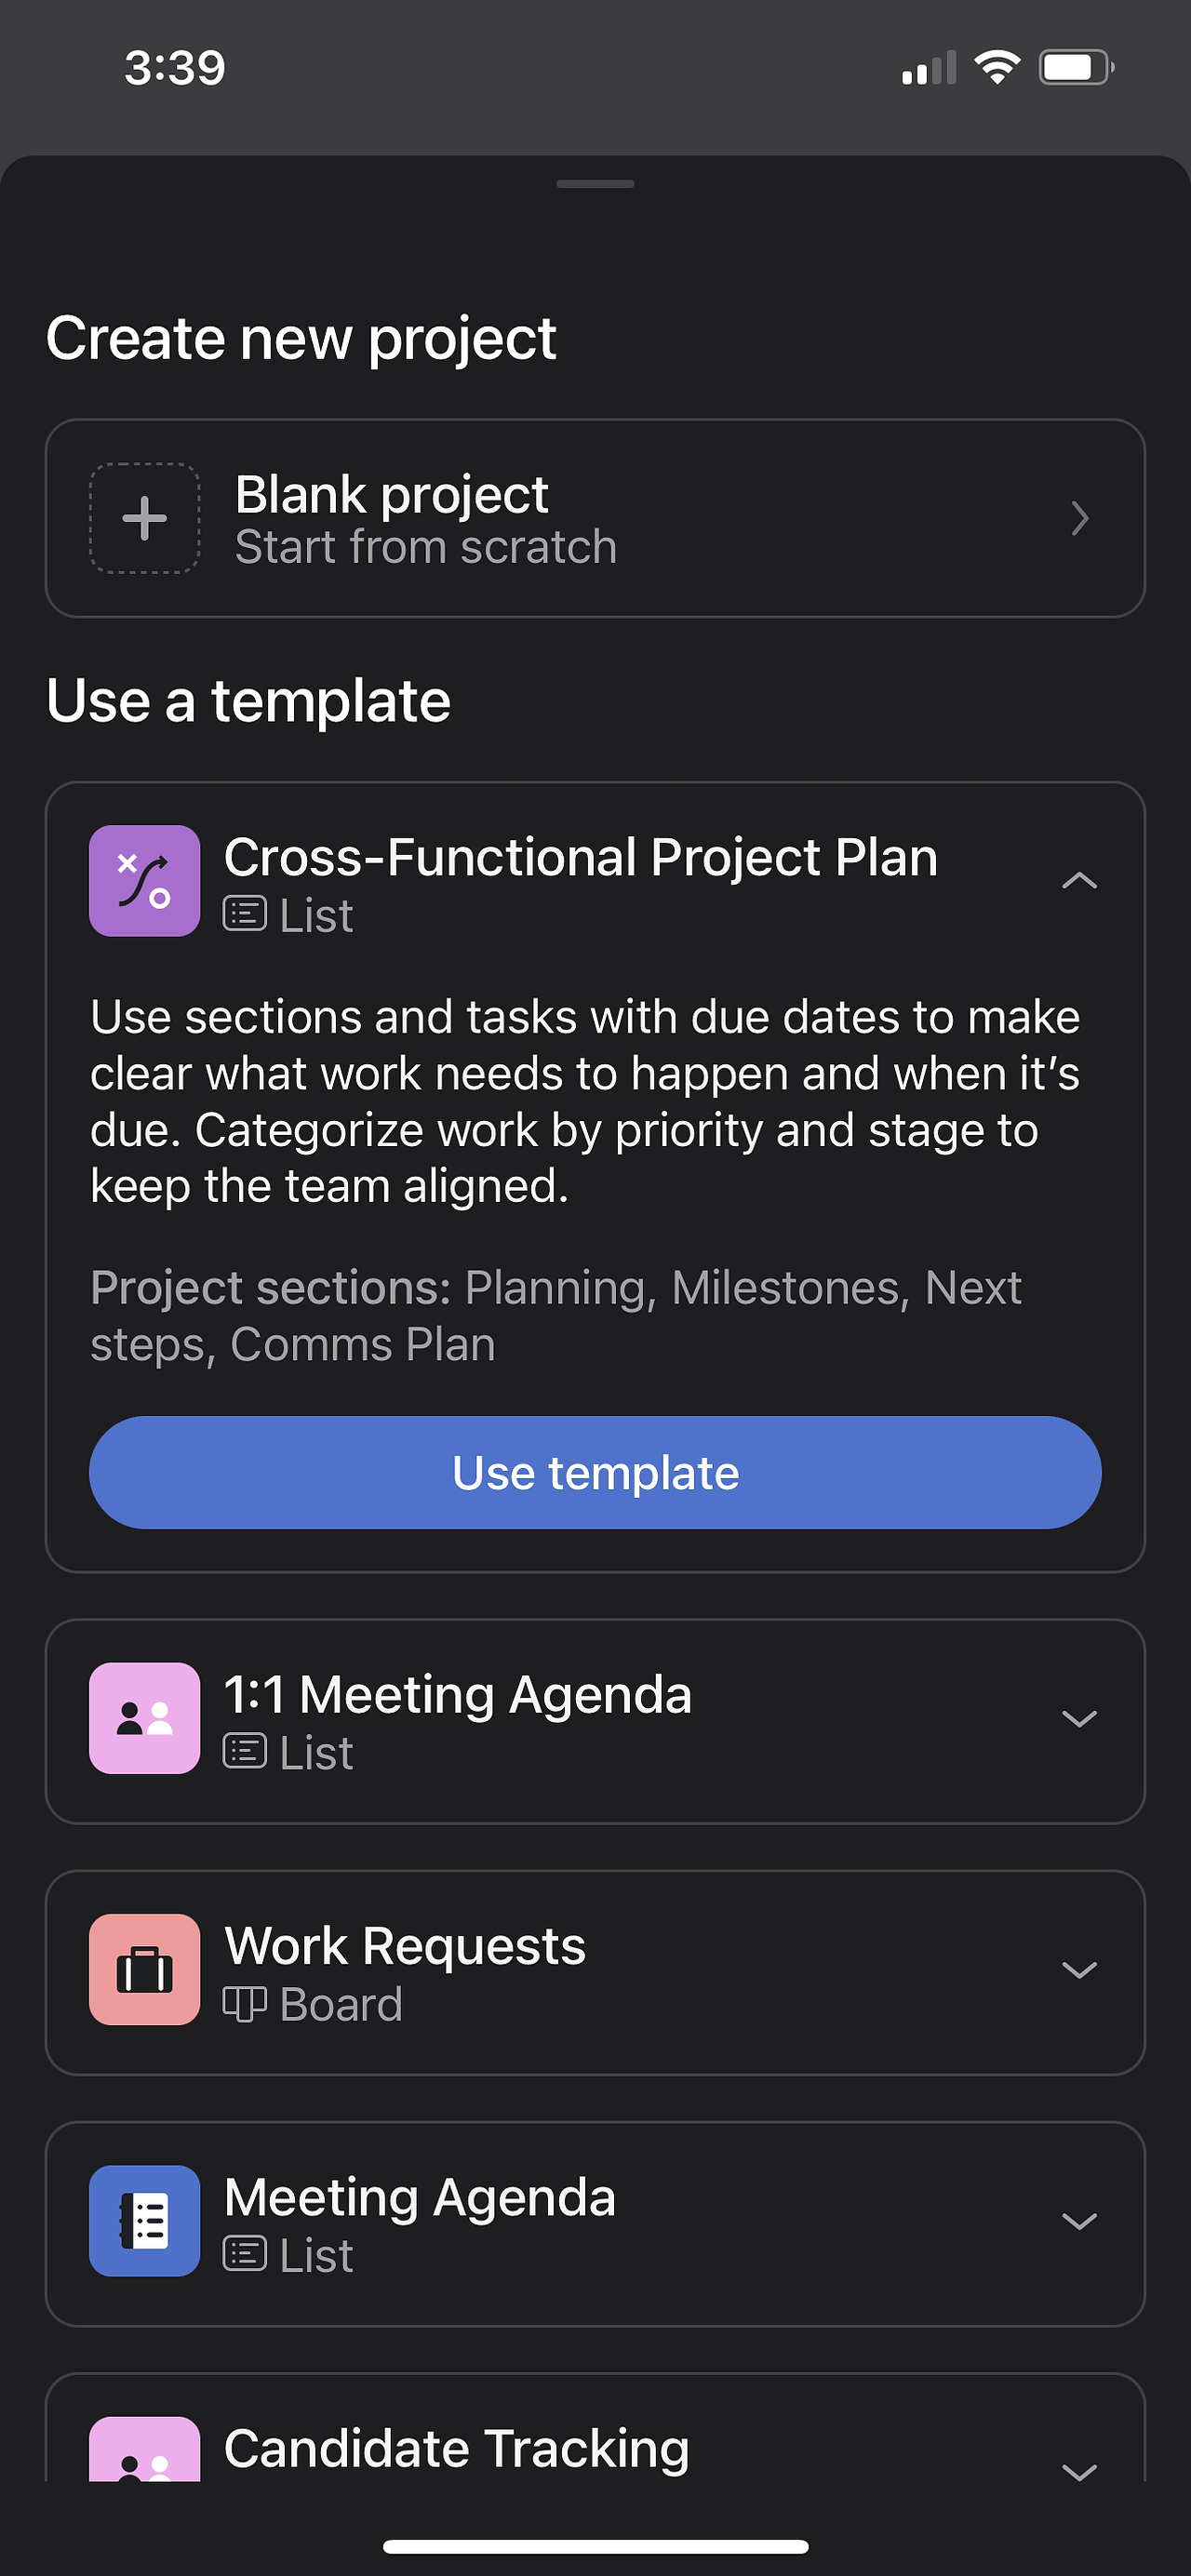Screen dimensions: 1191x2576
Task: Tap the Candidate Tracking pink icon
Action: pyautogui.click(x=145, y=2450)
